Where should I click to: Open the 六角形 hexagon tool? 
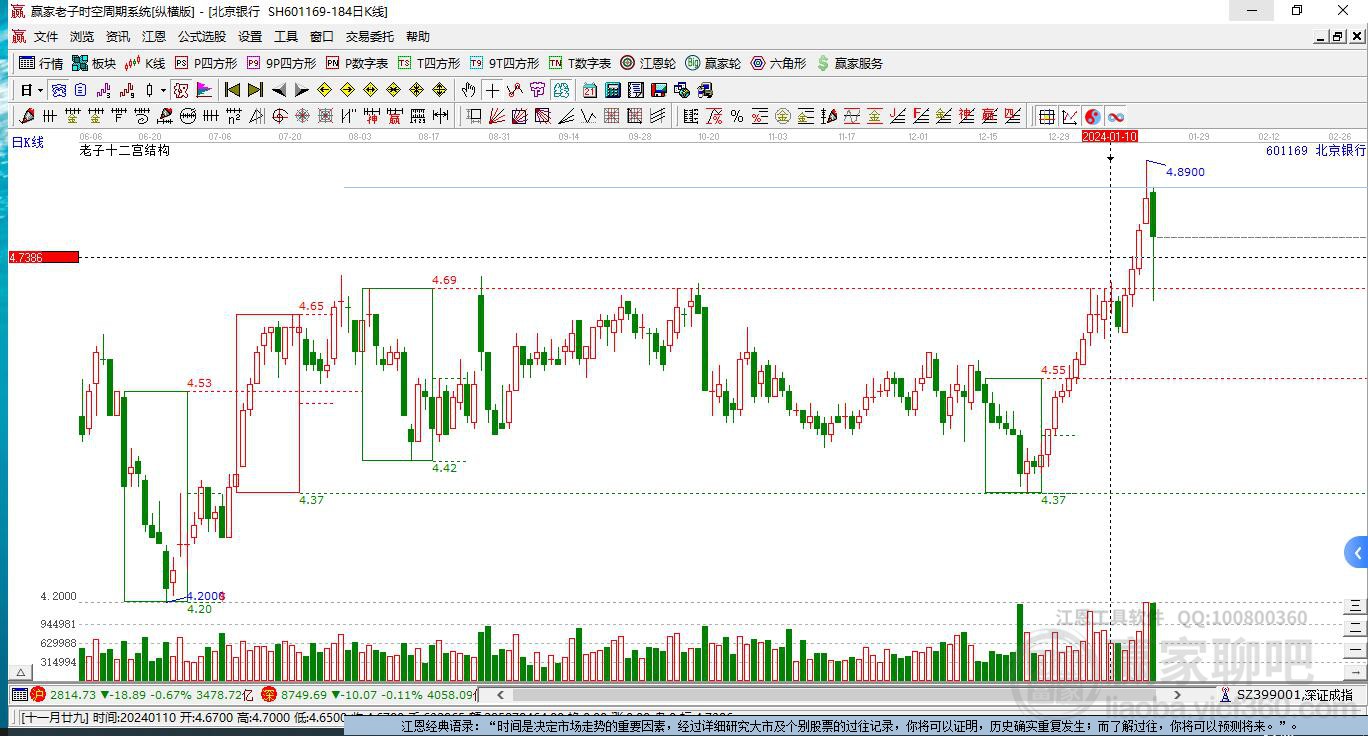tap(778, 63)
